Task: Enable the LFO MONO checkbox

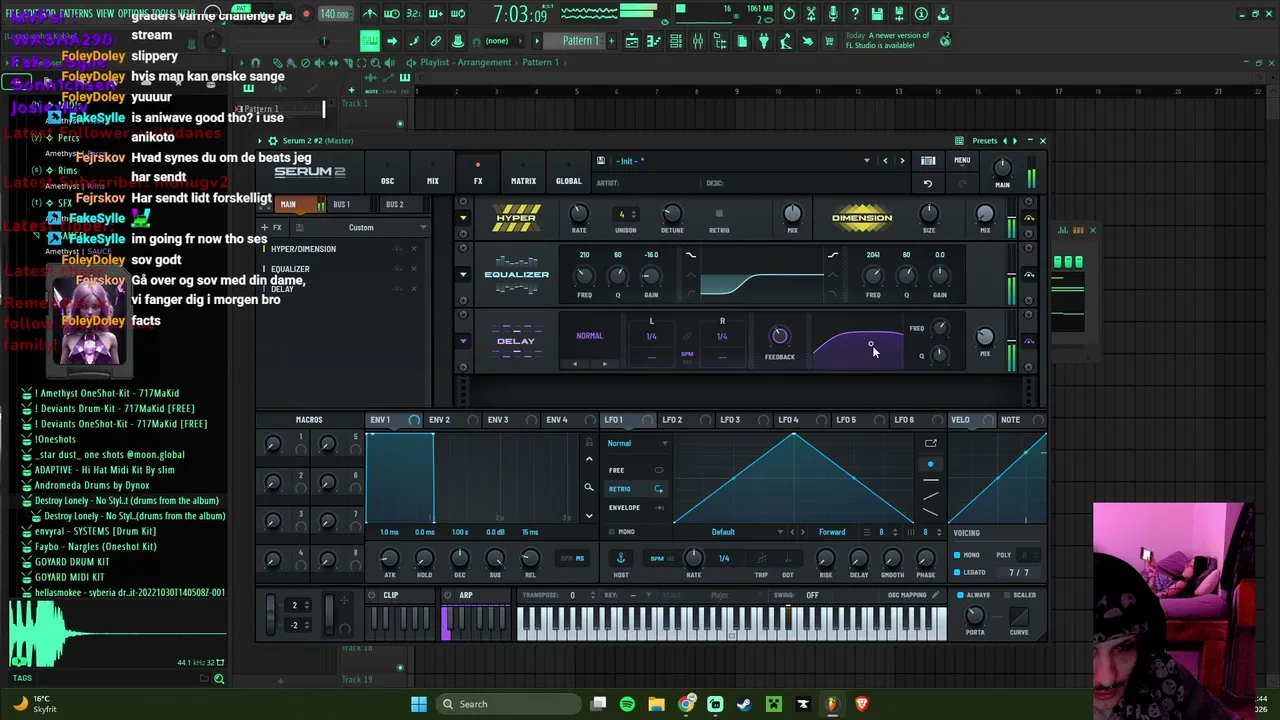Action: [x=613, y=532]
